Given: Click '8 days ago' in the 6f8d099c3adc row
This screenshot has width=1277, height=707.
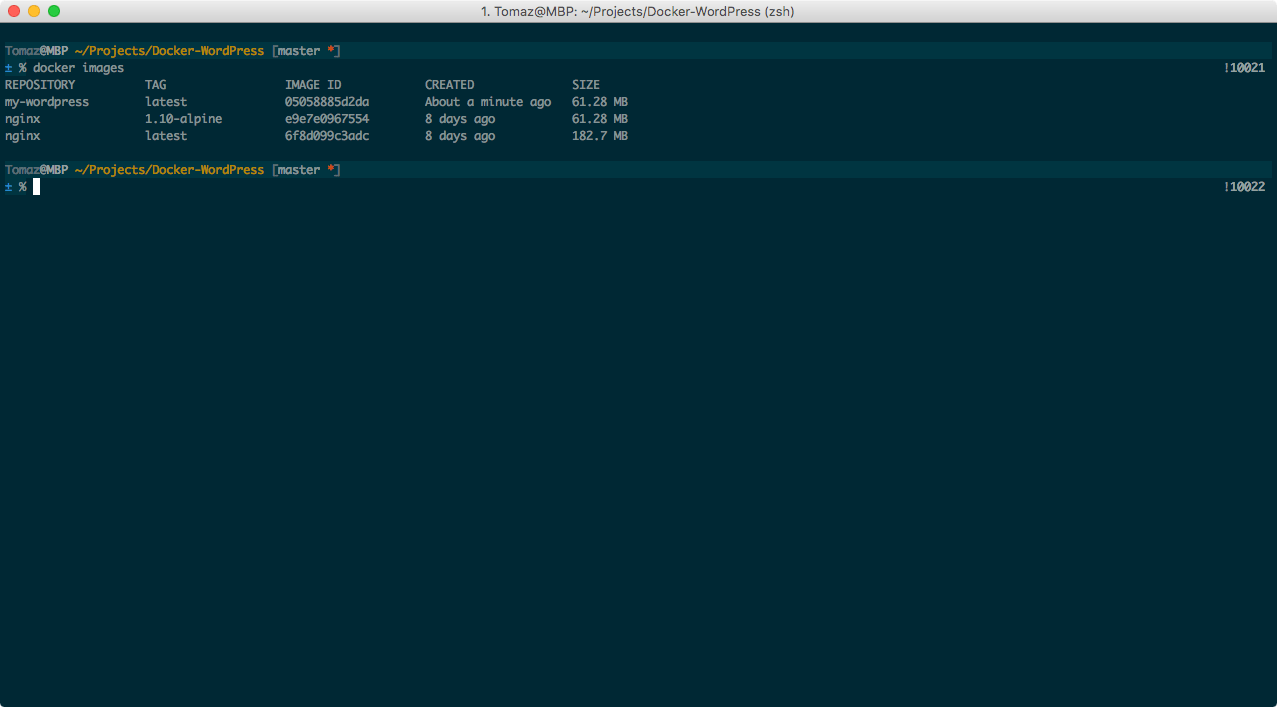Looking at the screenshot, I should click(x=460, y=136).
